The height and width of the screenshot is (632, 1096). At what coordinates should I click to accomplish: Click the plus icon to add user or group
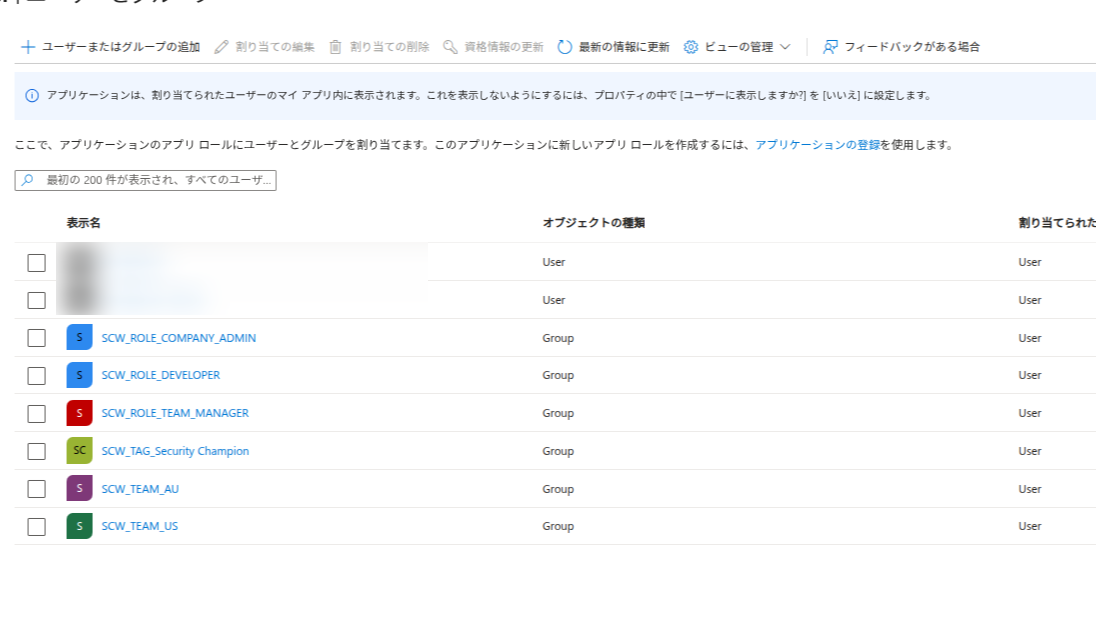(28, 47)
